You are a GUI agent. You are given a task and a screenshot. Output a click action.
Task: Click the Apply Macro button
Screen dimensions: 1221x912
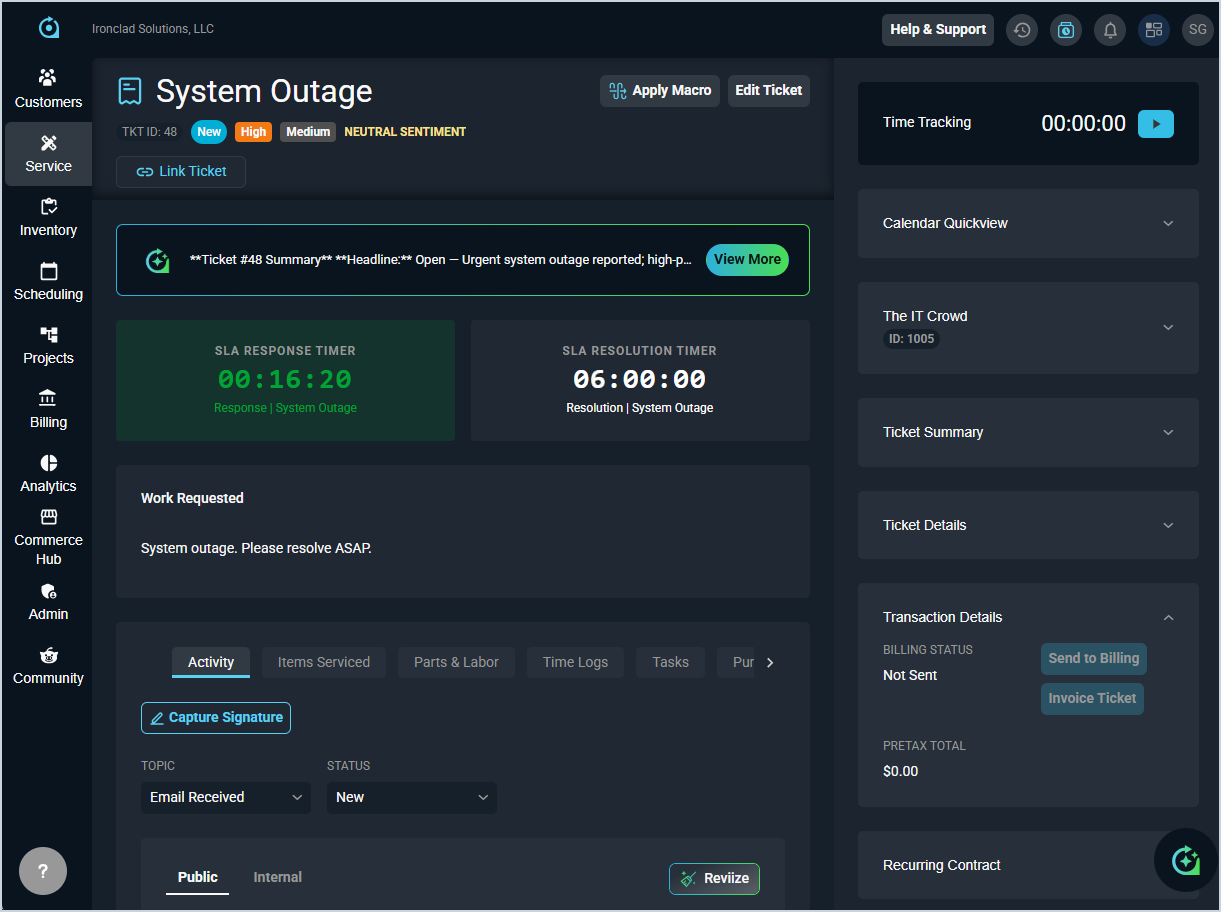[660, 91]
